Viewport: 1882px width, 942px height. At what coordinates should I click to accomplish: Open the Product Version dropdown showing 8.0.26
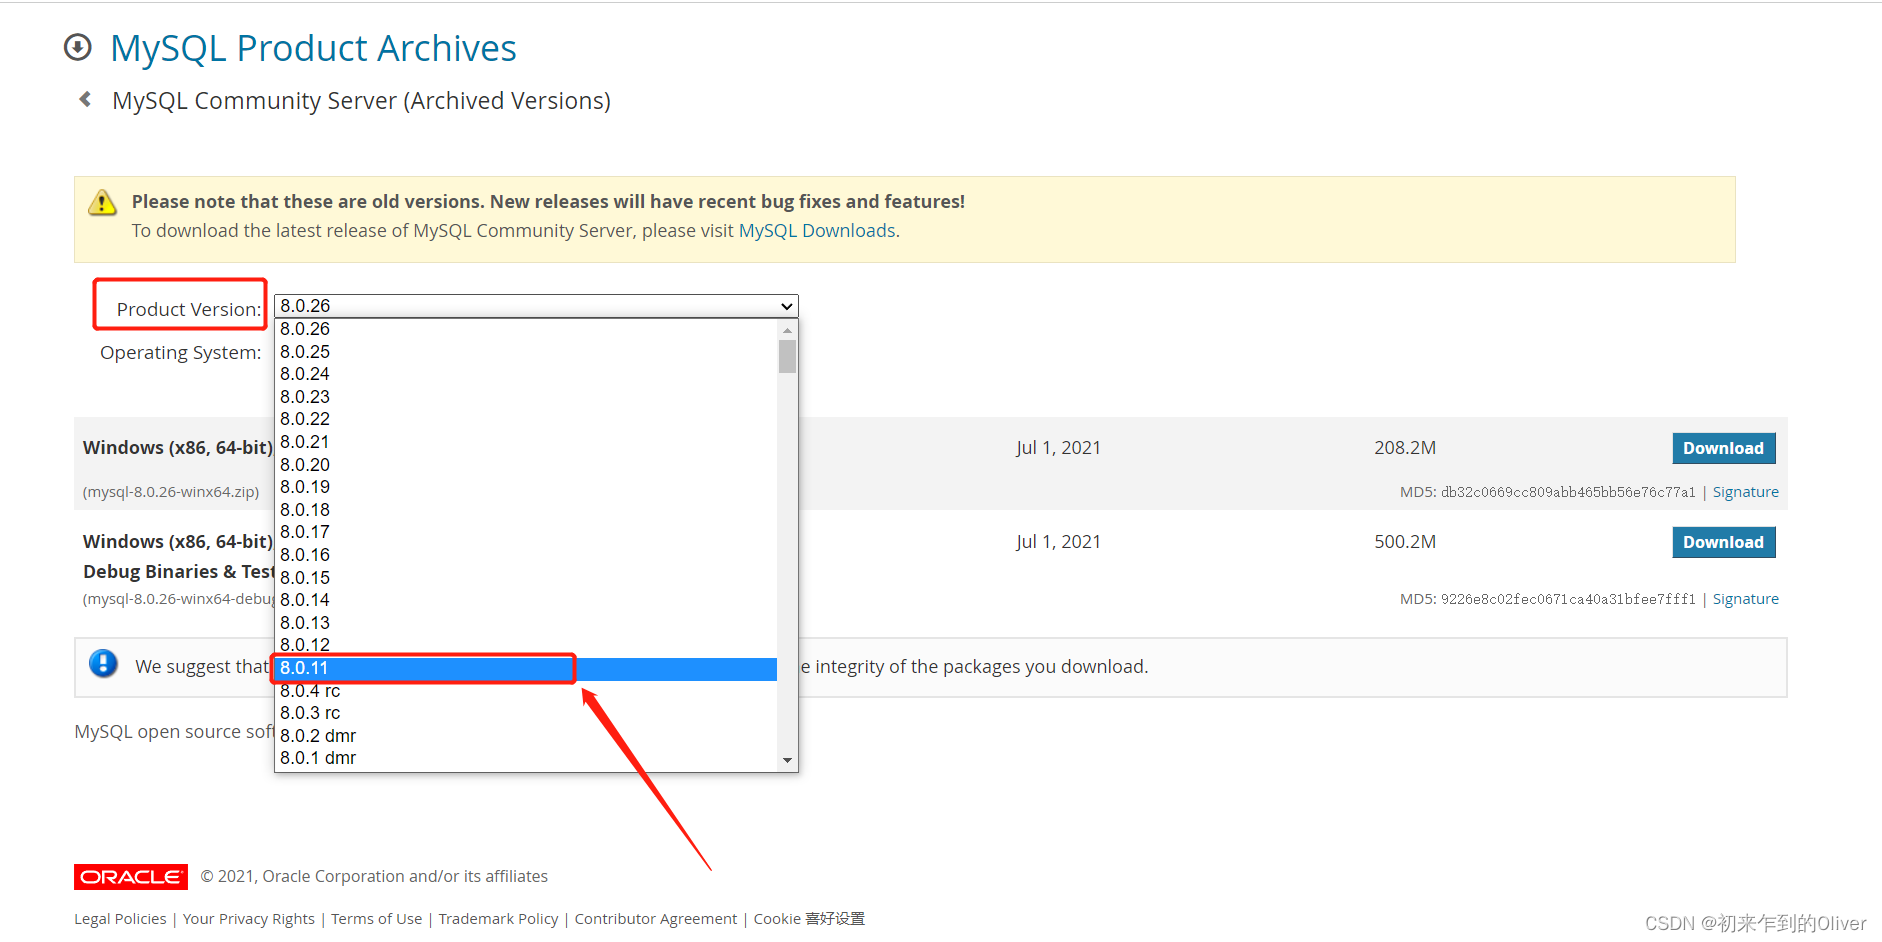pos(536,306)
